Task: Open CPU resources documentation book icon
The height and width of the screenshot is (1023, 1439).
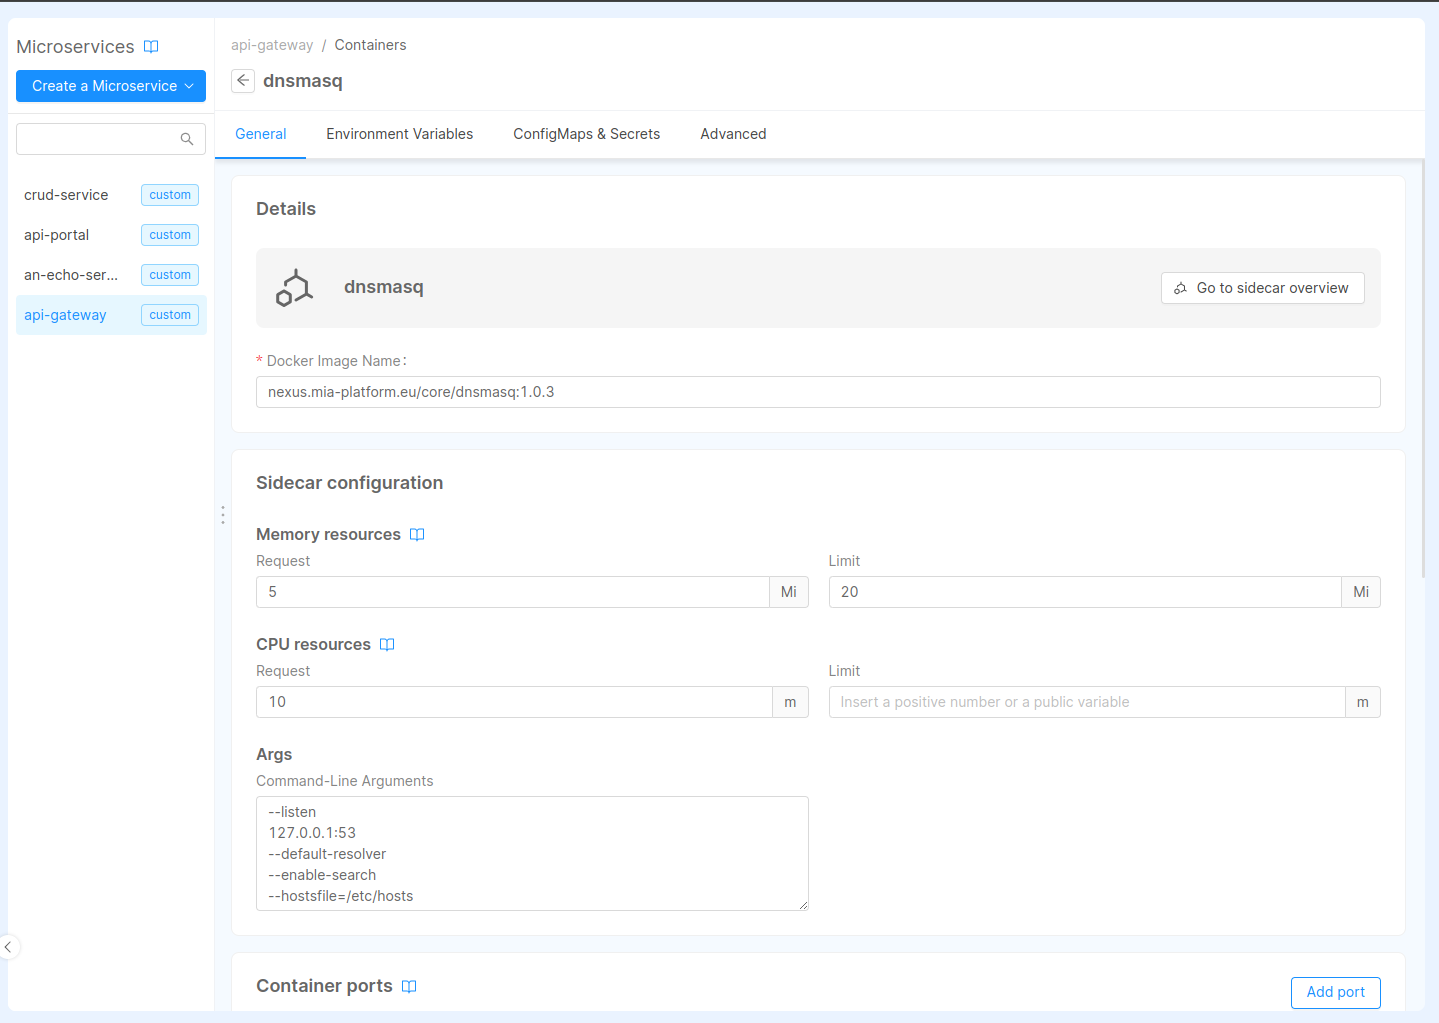Action: point(387,645)
